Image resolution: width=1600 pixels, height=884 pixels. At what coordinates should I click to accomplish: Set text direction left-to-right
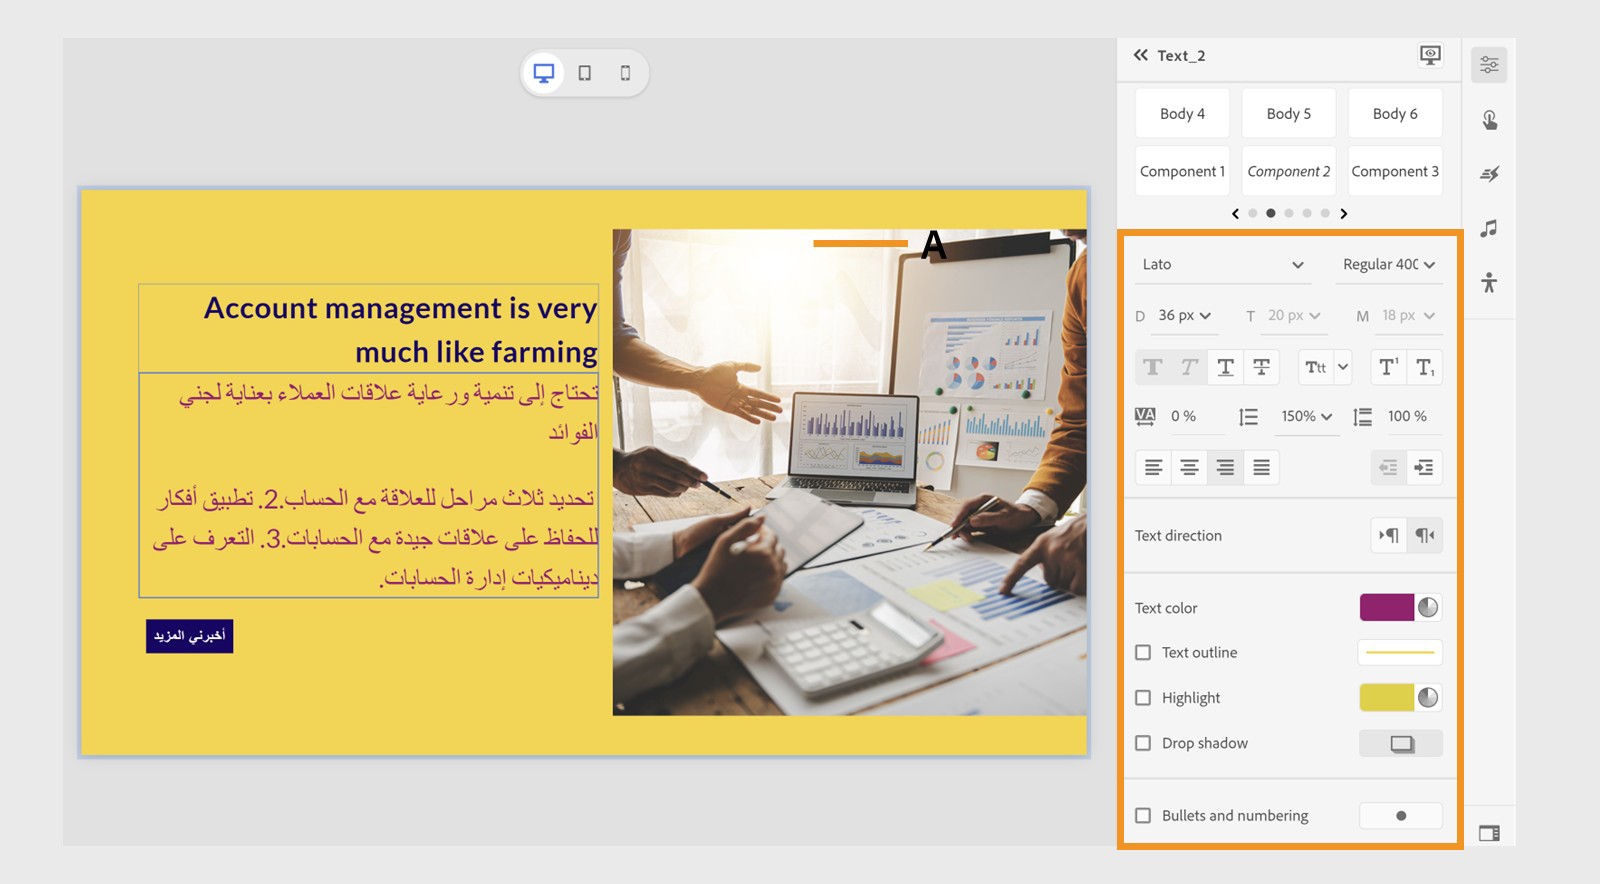click(1388, 535)
